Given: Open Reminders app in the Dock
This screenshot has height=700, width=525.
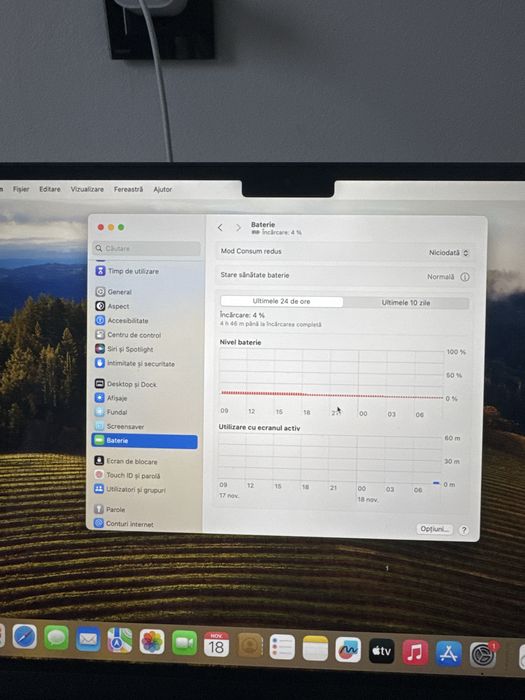Looking at the screenshot, I should click(x=282, y=647).
